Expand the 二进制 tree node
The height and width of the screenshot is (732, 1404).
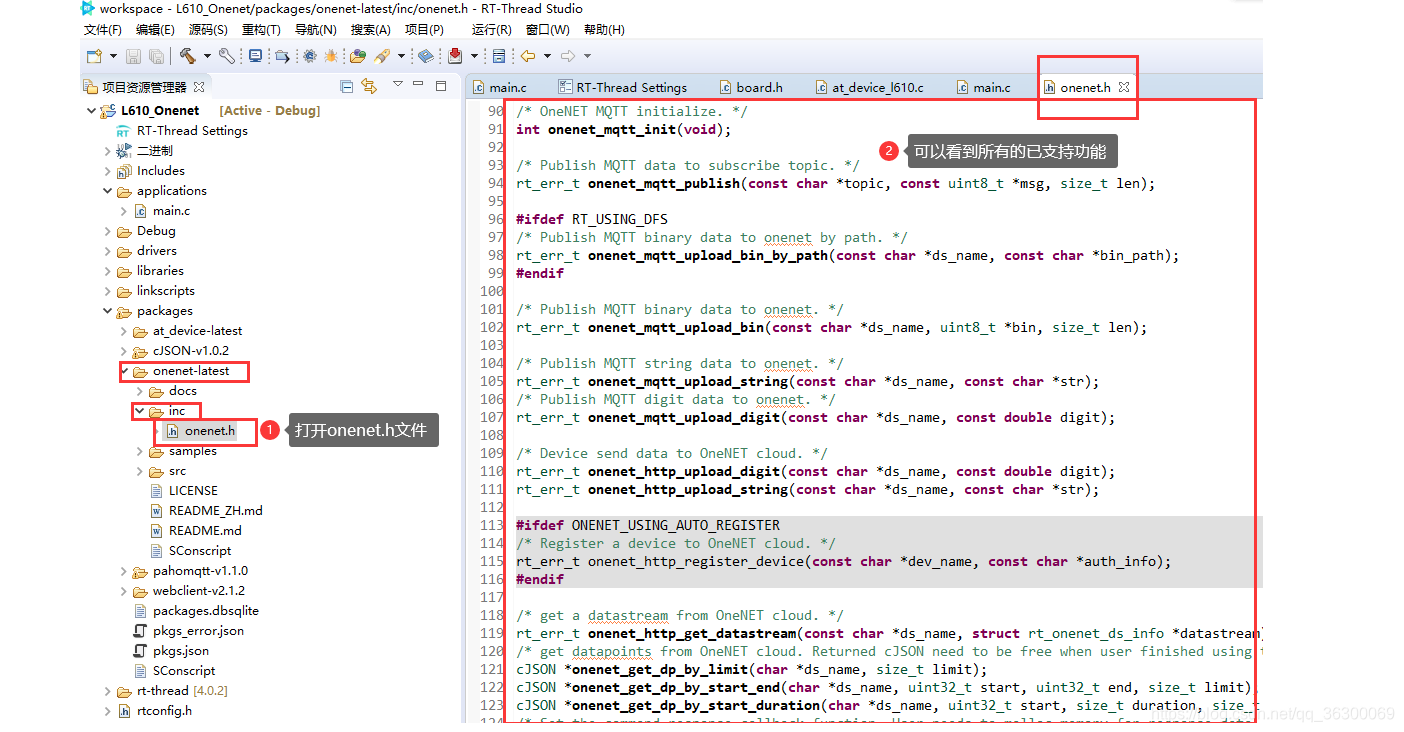tap(108, 151)
